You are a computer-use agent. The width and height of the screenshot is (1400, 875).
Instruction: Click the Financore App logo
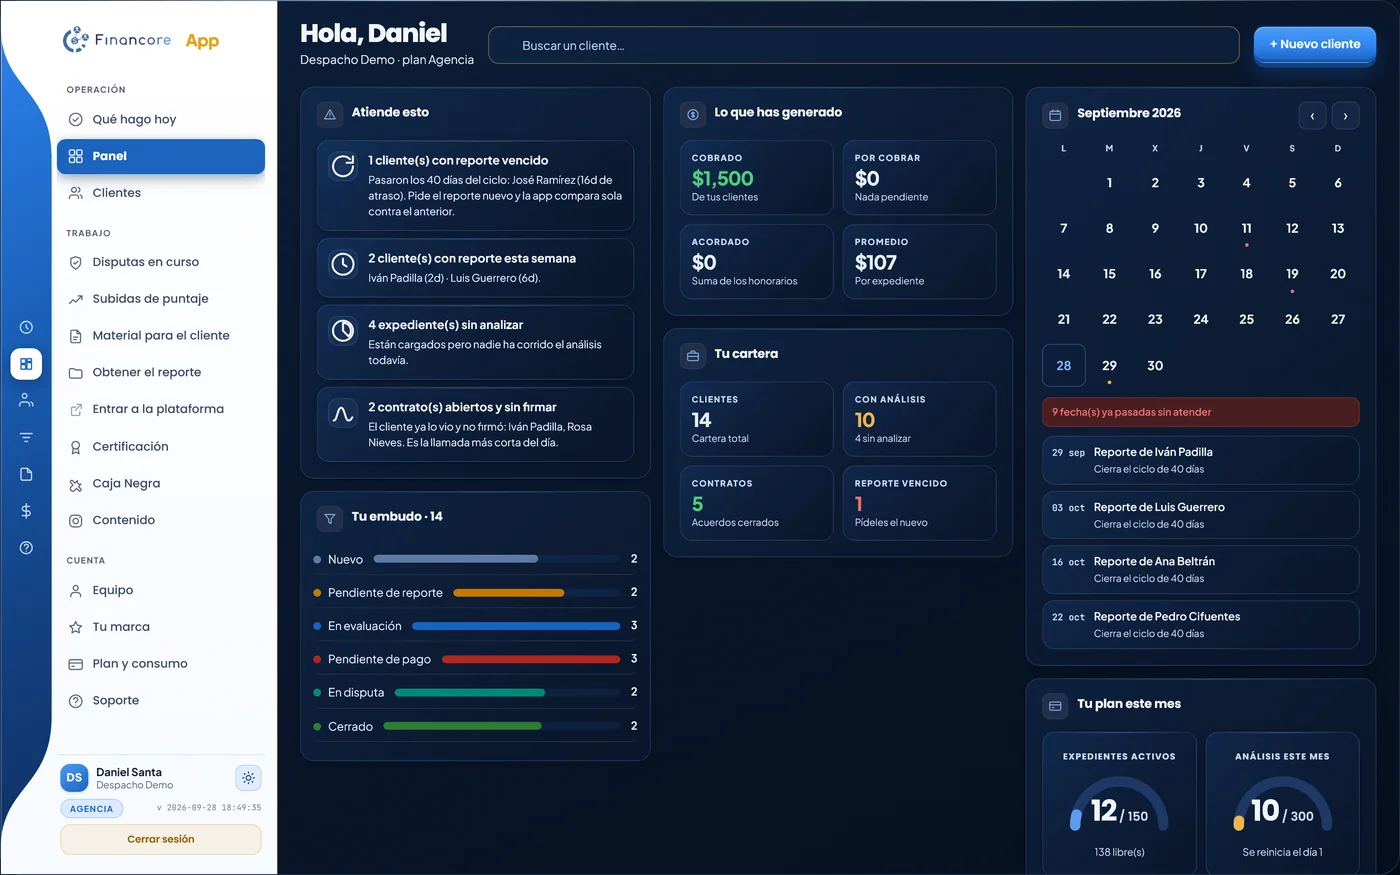pyautogui.click(x=141, y=40)
